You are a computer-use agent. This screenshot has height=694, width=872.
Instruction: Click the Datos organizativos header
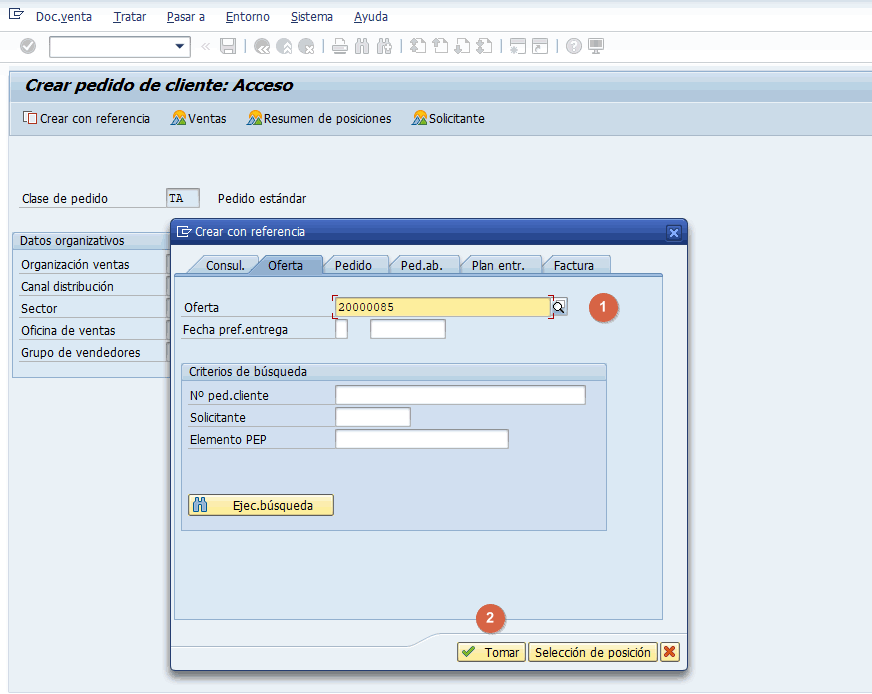point(72,241)
